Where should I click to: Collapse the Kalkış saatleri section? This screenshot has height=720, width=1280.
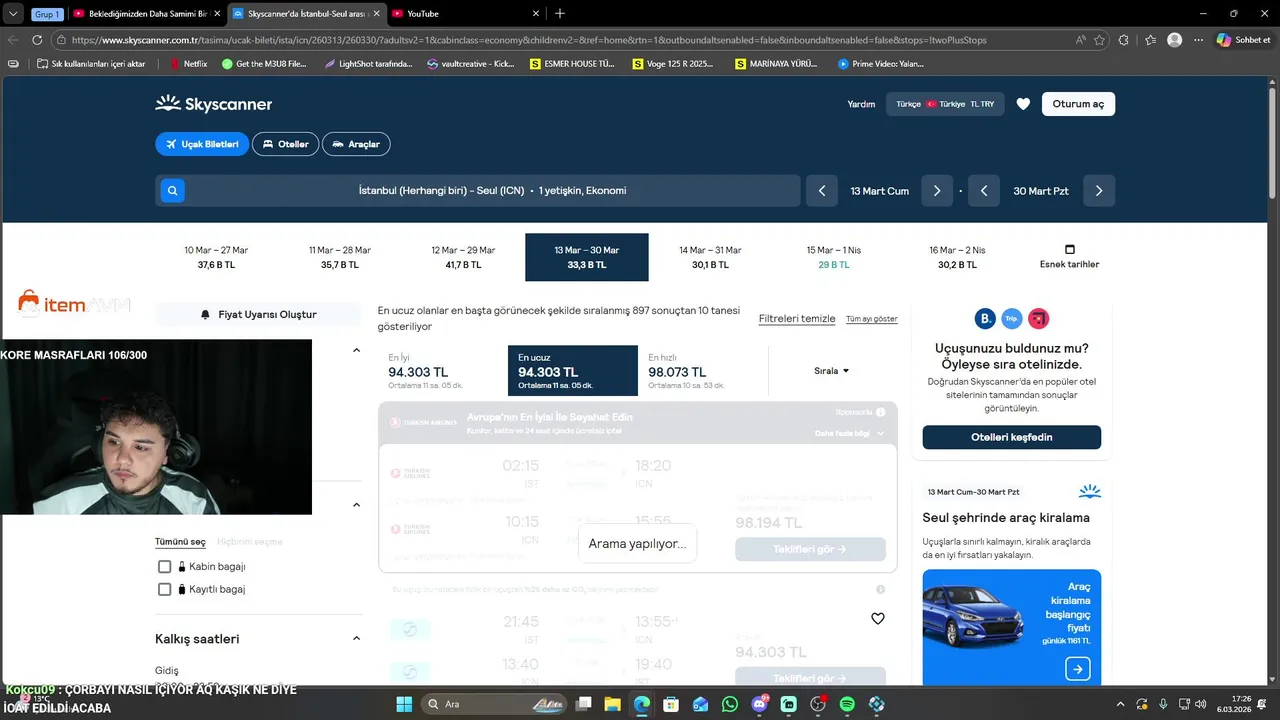click(356, 639)
